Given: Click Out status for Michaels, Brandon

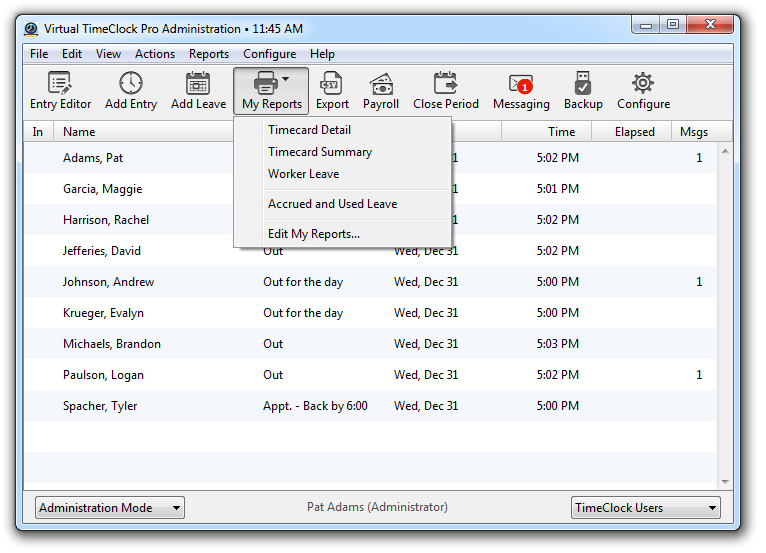Looking at the screenshot, I should click(273, 344).
